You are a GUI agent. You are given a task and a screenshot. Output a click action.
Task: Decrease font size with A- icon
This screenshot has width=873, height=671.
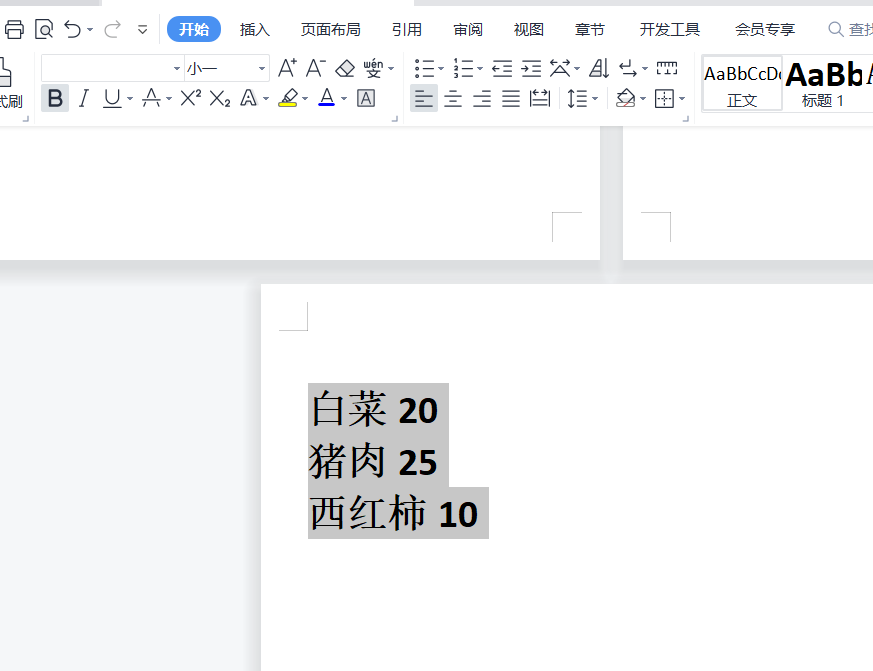point(316,68)
